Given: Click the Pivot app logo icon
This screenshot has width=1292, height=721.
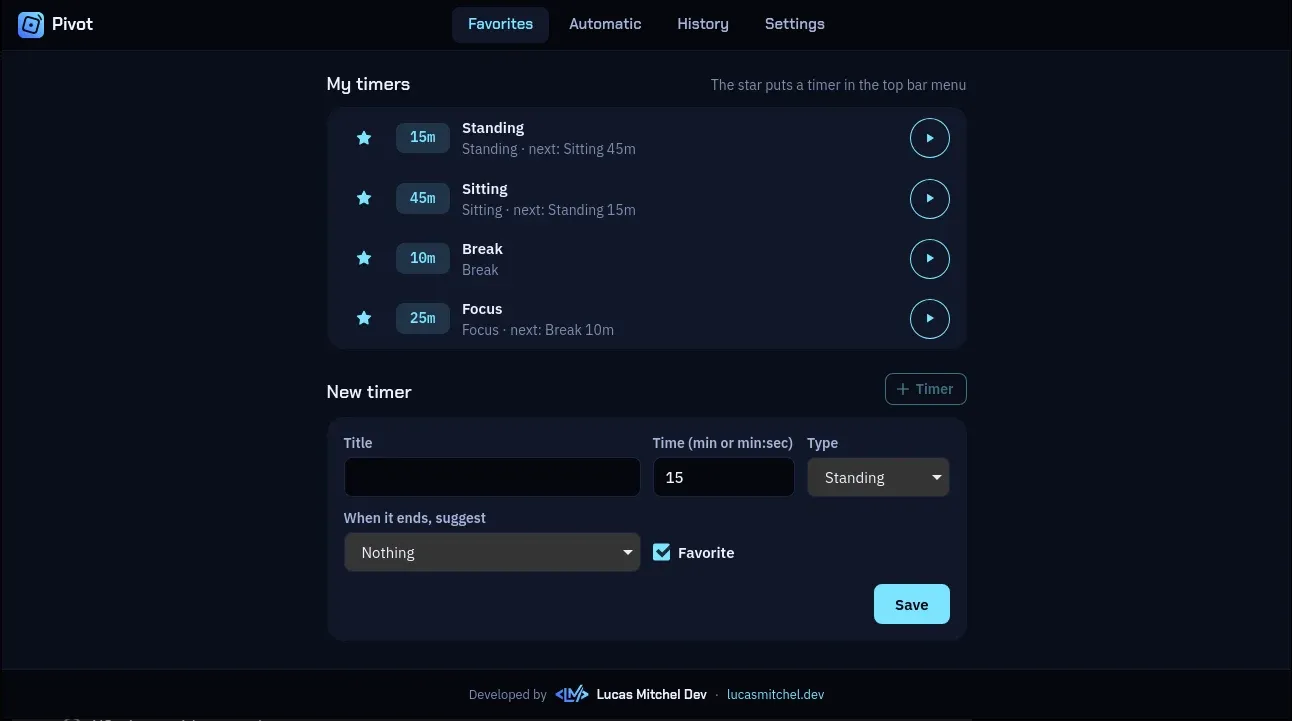Looking at the screenshot, I should 31,24.
